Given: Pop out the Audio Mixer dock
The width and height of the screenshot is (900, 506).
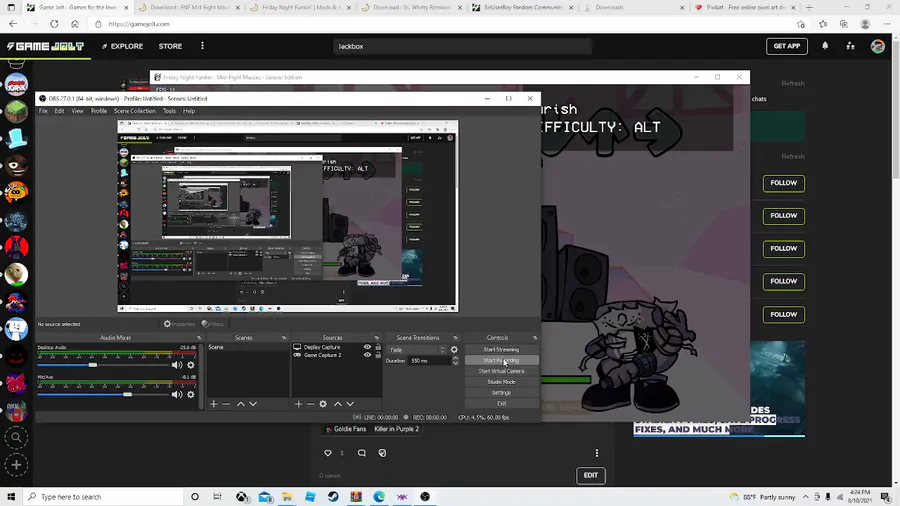Looking at the screenshot, I should click(199, 338).
